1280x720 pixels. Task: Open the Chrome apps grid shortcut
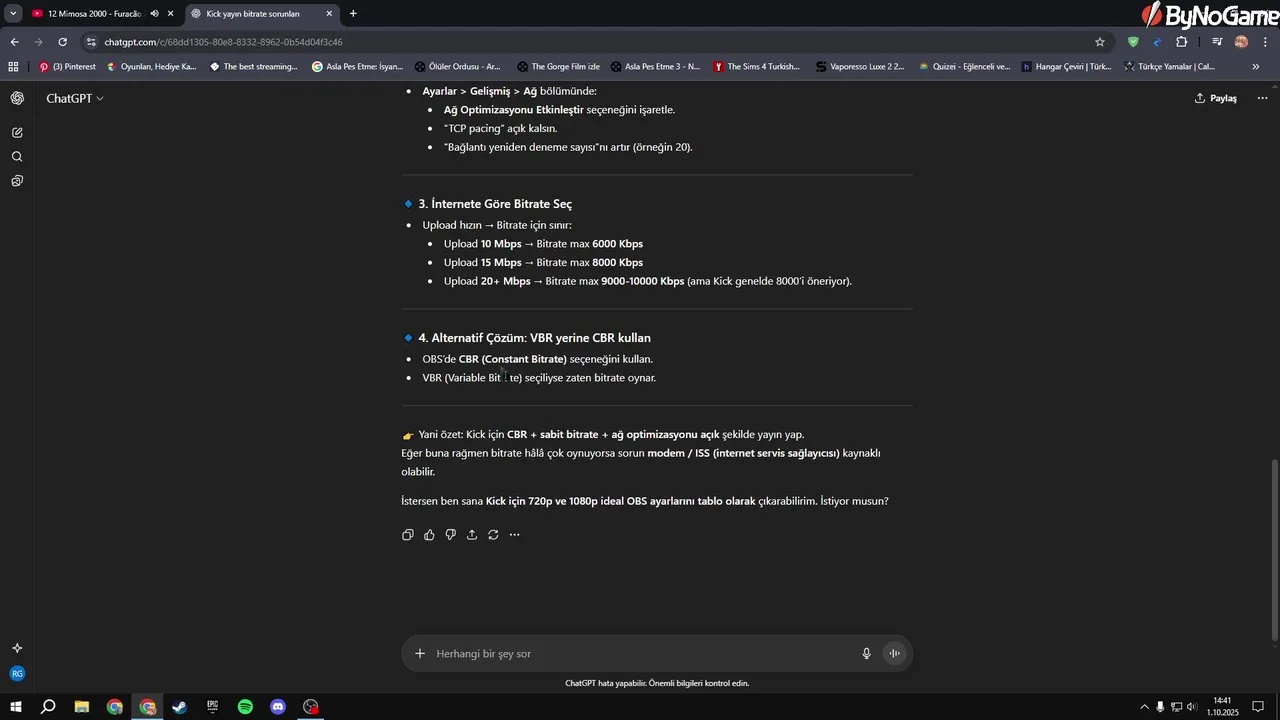tap(13, 66)
